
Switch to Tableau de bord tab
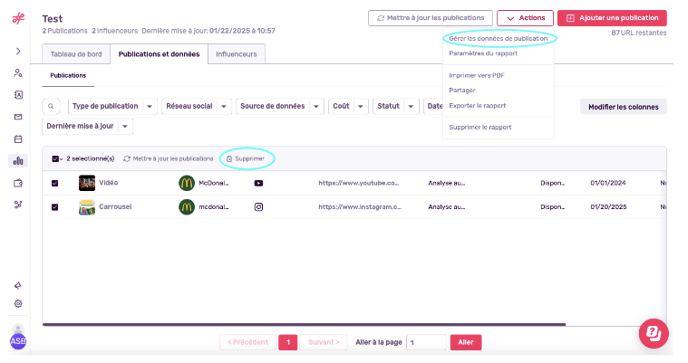point(76,54)
